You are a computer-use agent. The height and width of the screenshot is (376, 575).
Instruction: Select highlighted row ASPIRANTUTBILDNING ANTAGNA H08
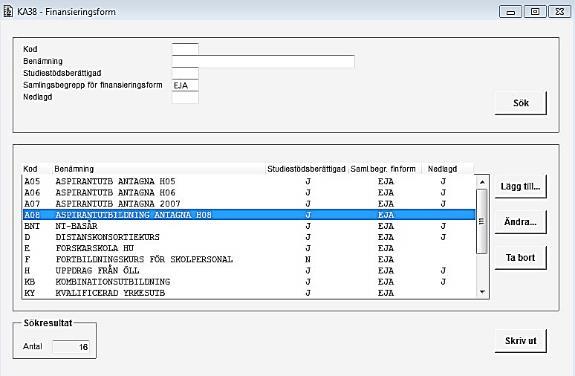(x=249, y=215)
